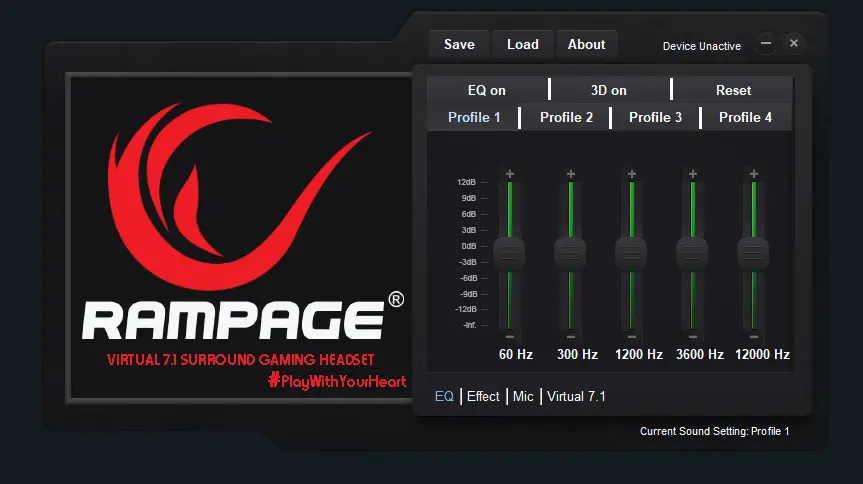The image size is (863, 484).
Task: Toggle the 3D on switch
Action: pyautogui.click(x=609, y=90)
